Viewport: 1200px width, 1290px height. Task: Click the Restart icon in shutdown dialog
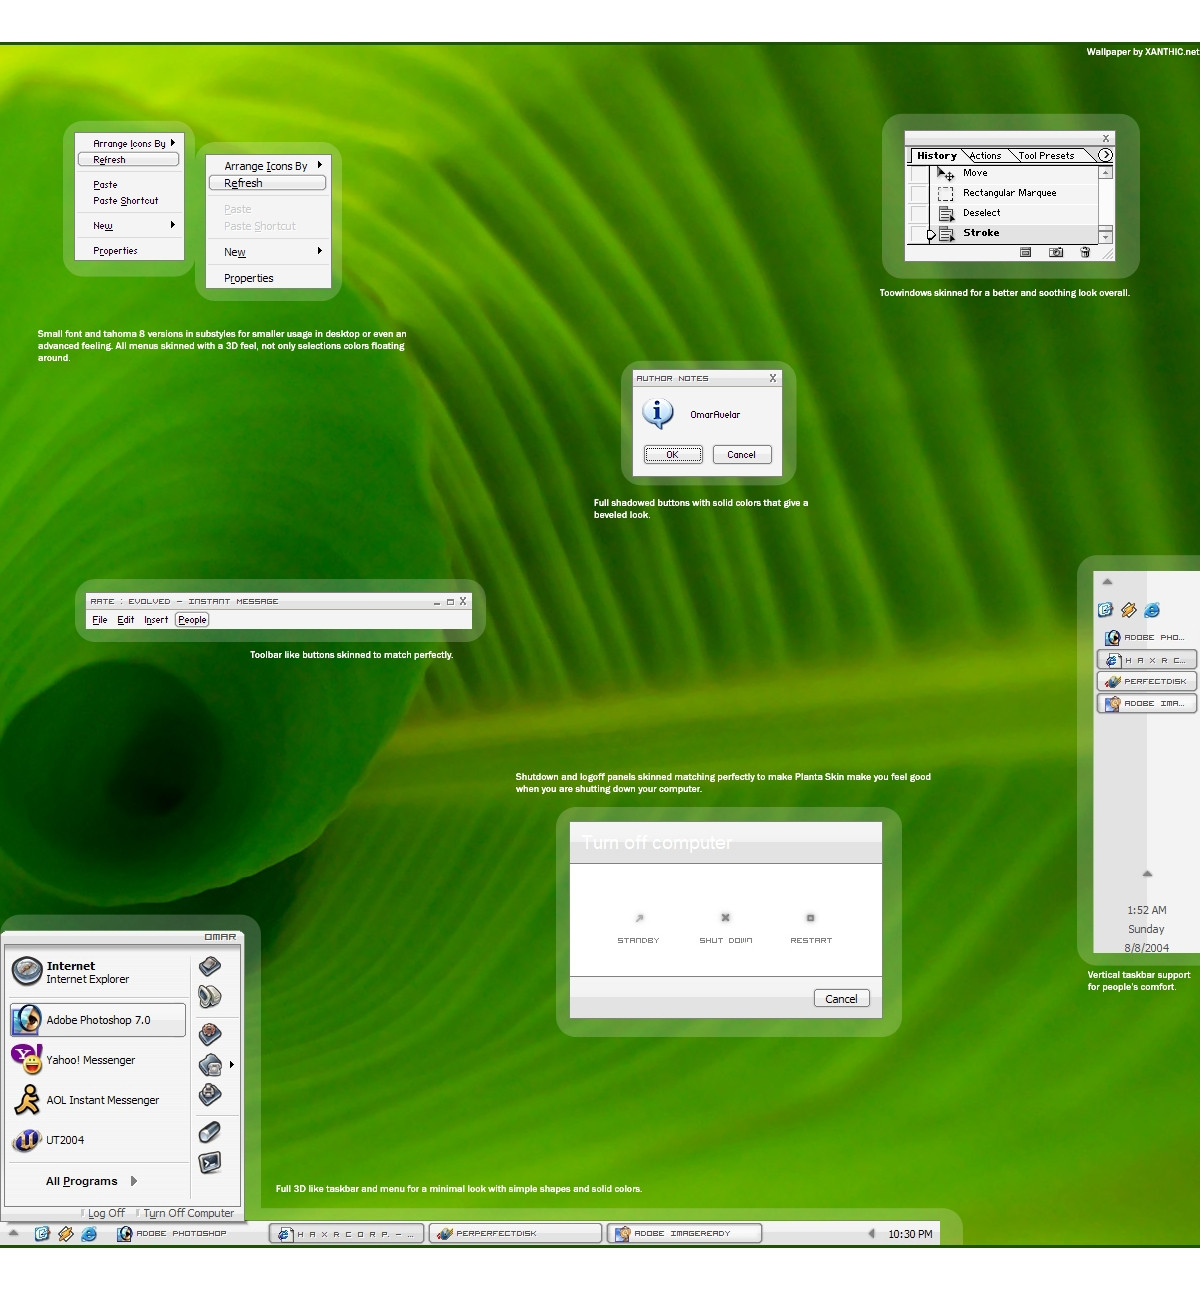pos(810,918)
